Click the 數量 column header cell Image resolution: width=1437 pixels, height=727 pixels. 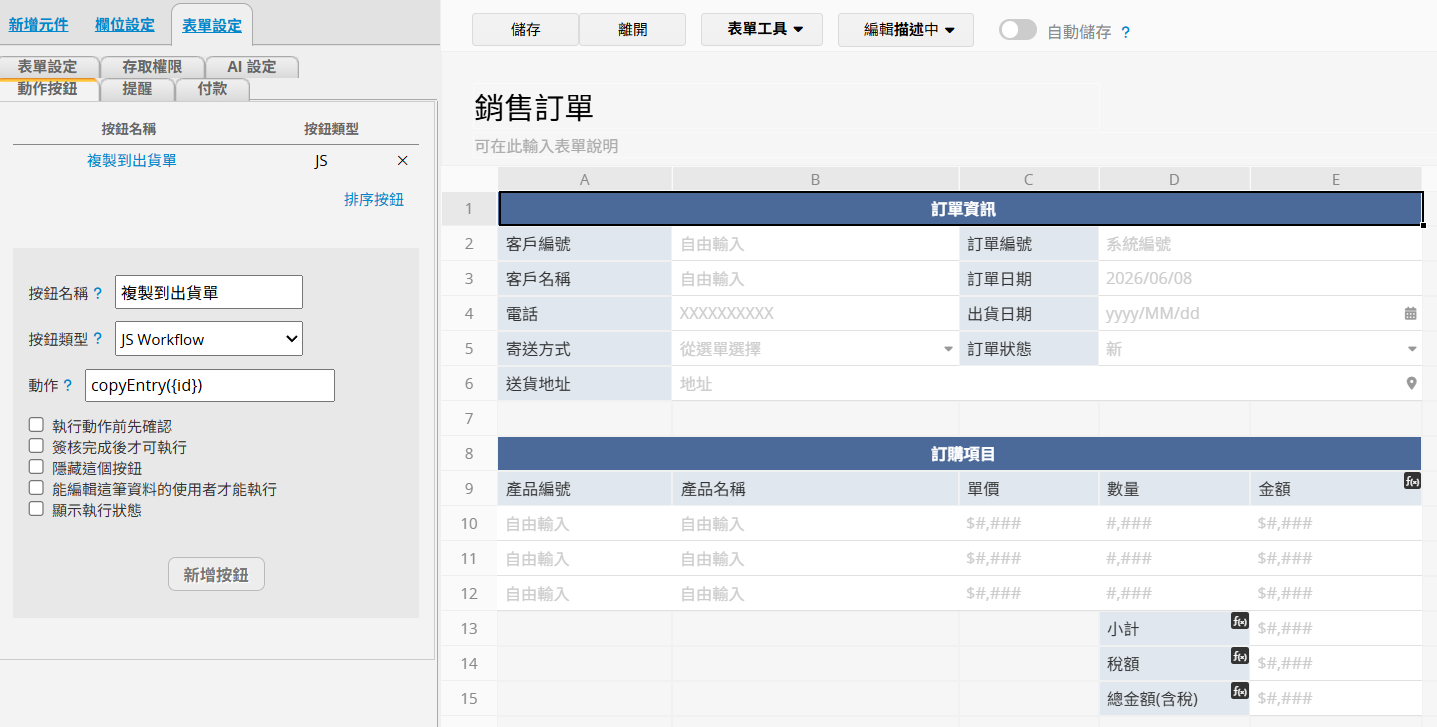[x=1174, y=489]
